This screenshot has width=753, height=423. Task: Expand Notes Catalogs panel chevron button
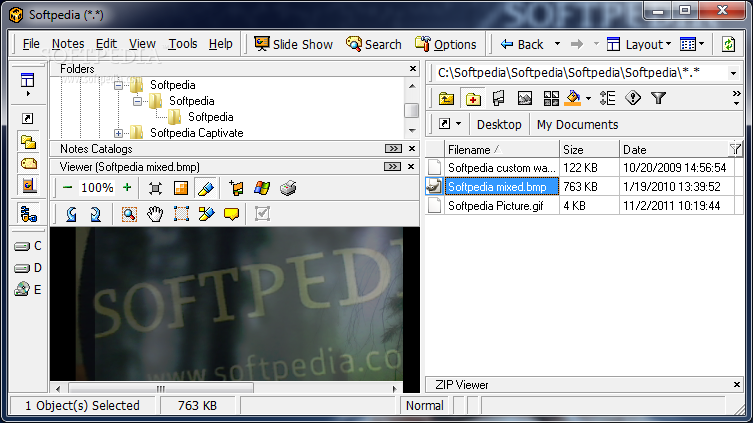pos(393,149)
